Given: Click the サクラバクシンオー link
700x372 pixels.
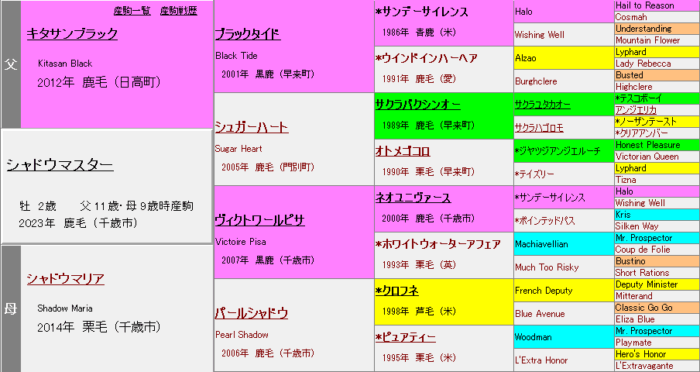Looking at the screenshot, I should [x=418, y=104].
